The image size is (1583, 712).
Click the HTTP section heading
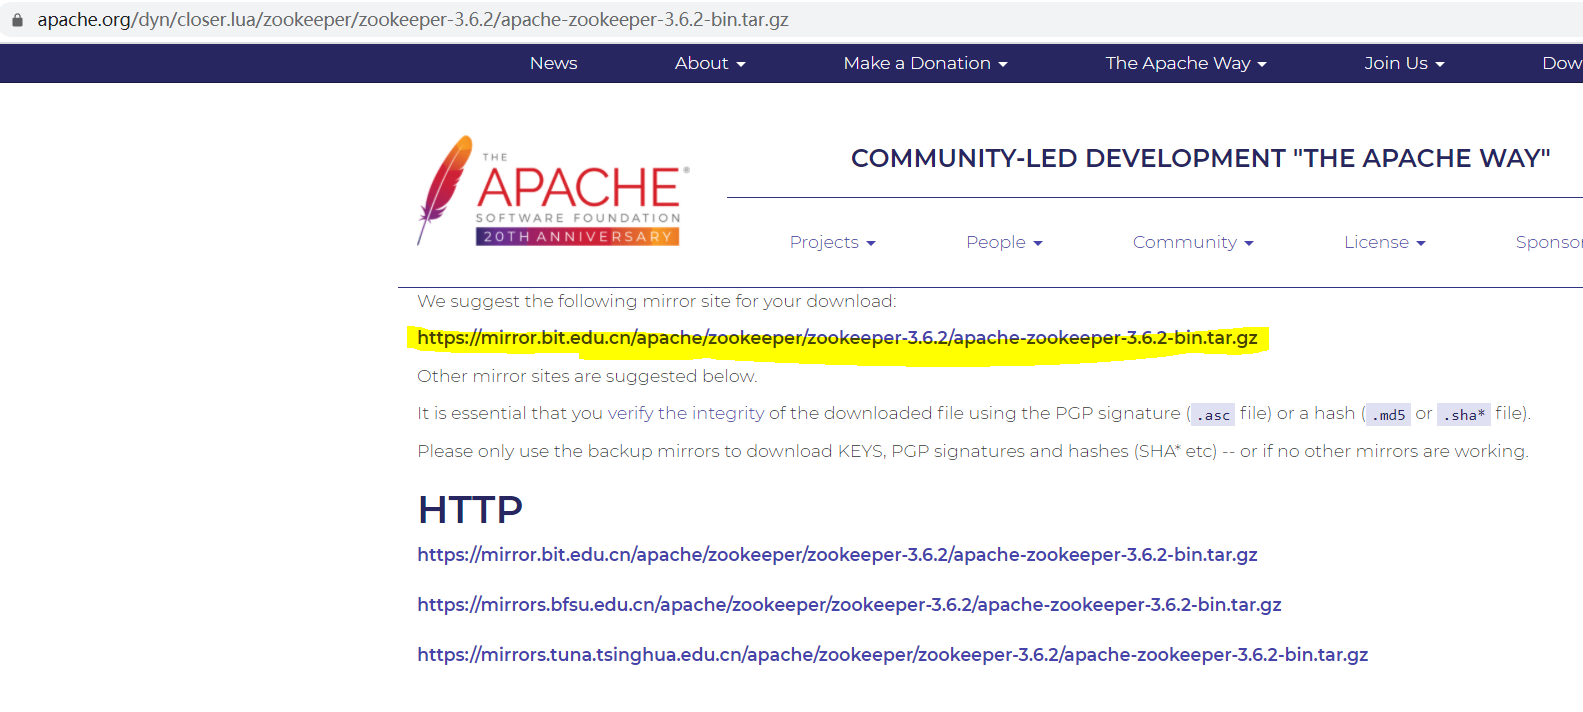470,510
